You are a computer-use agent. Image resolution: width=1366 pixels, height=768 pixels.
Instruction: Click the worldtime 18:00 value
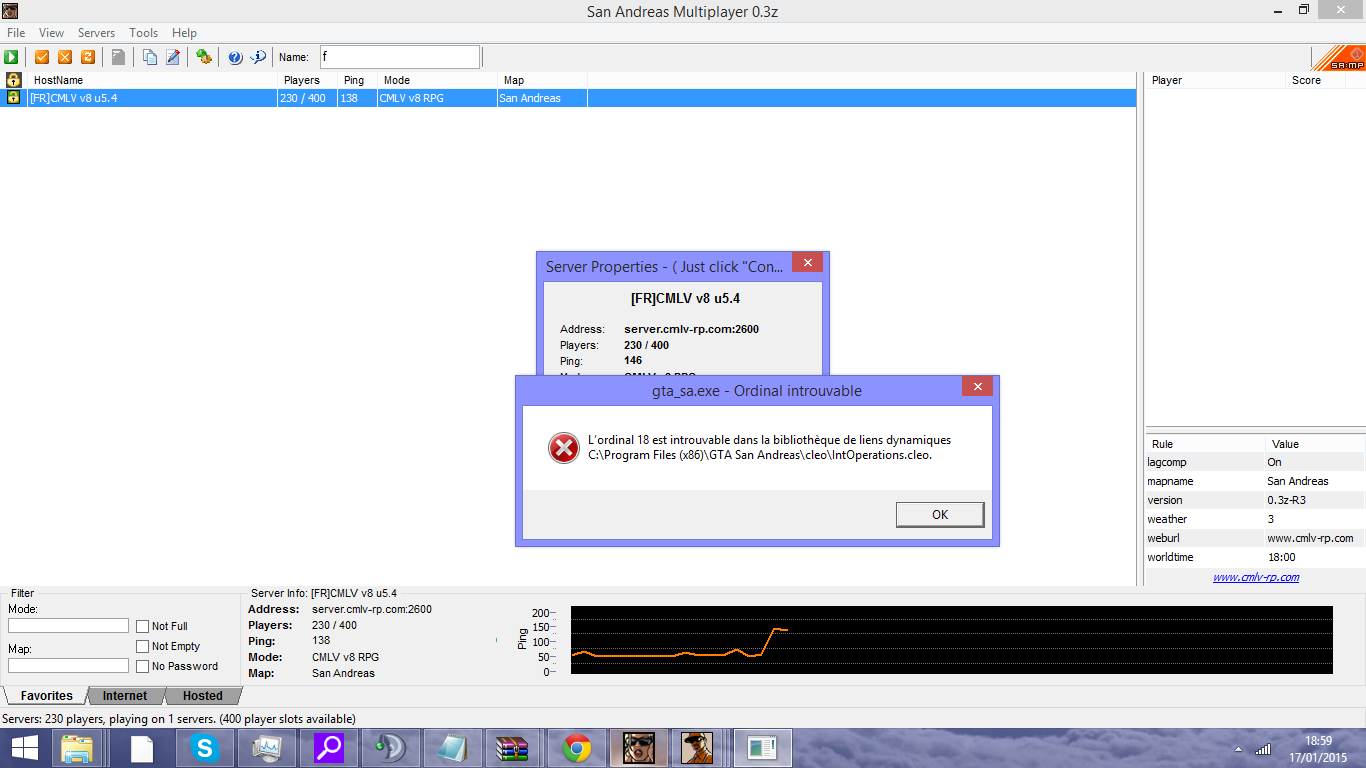1281,557
